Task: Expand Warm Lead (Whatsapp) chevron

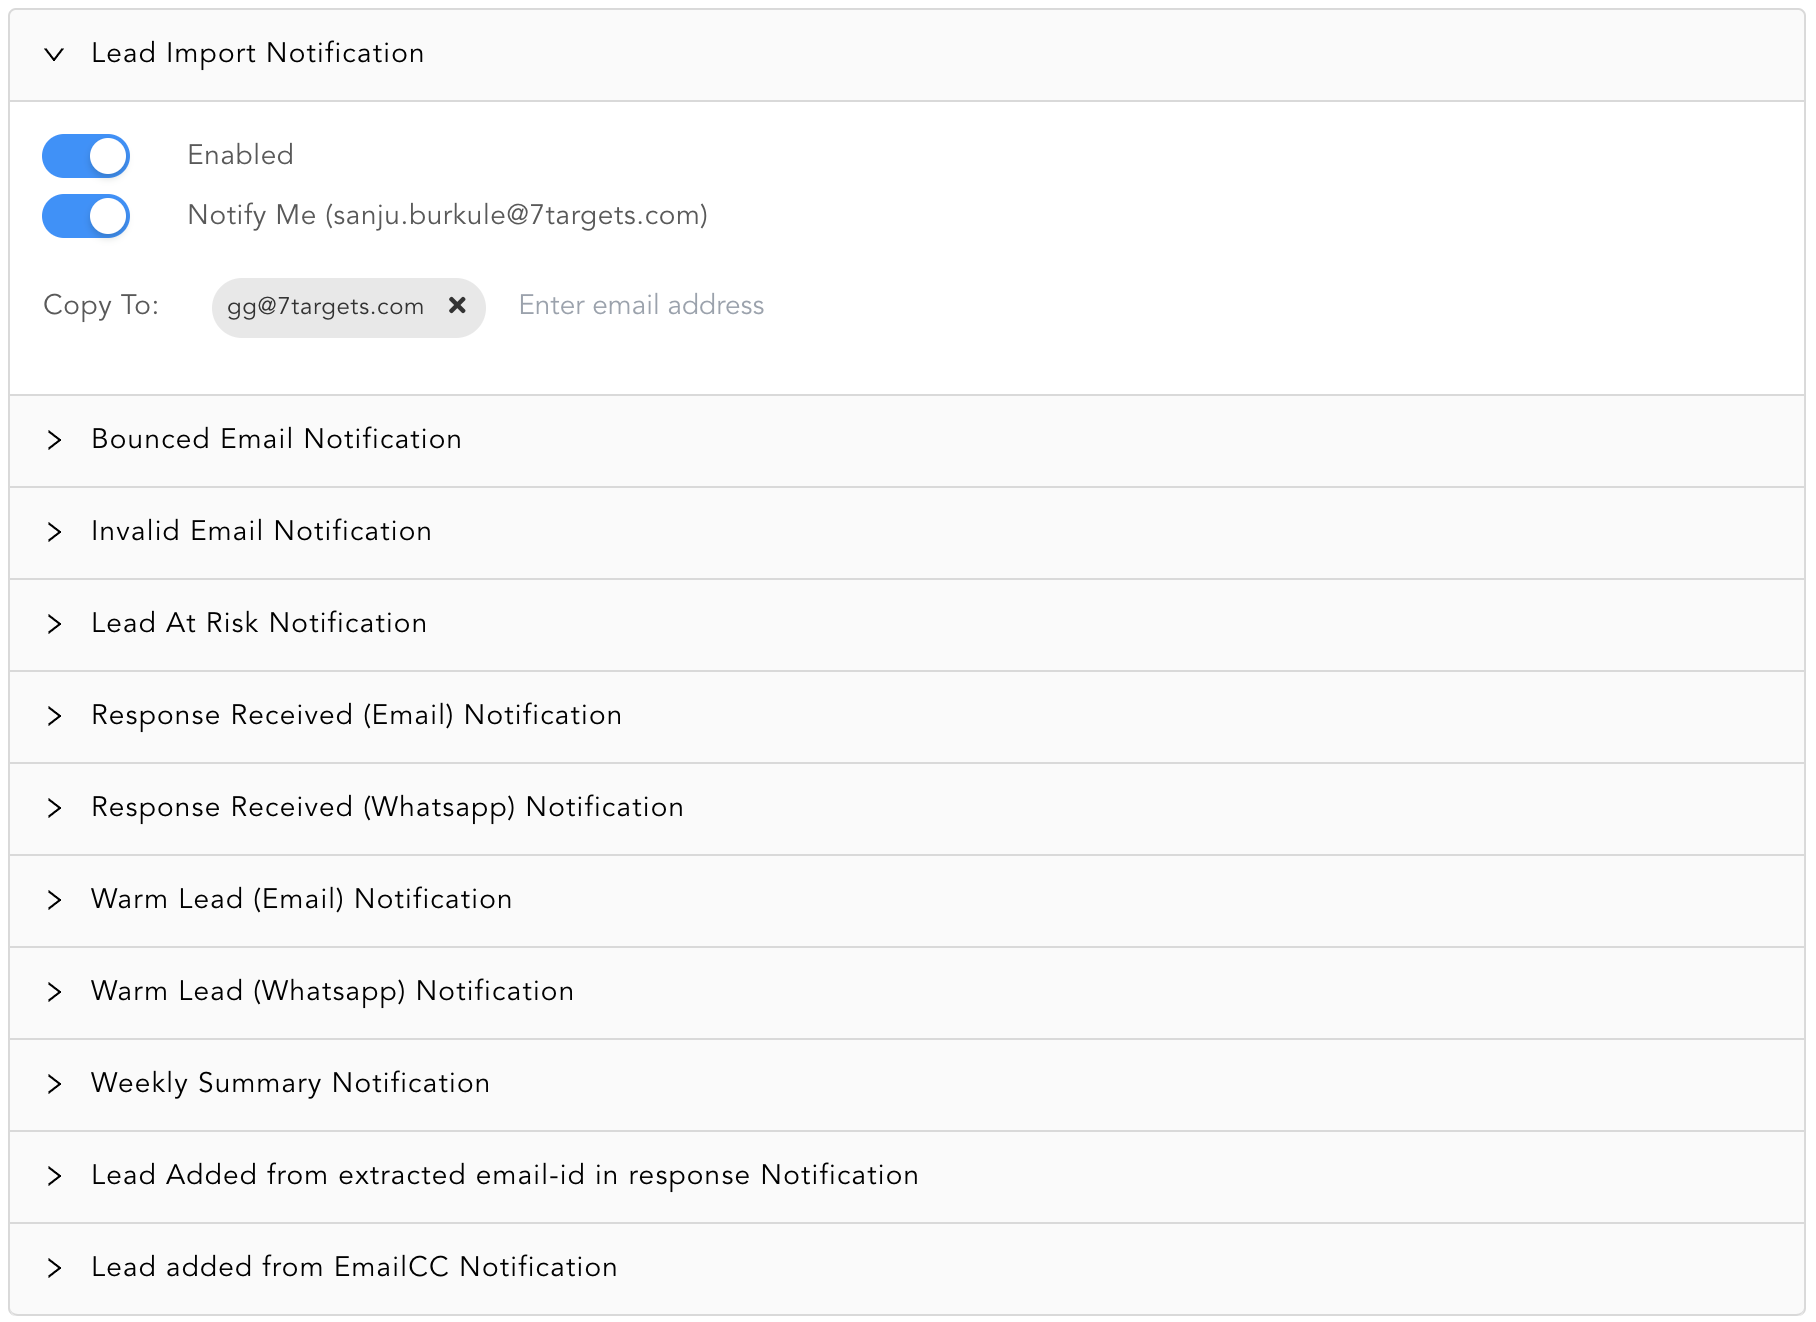Action: tap(55, 992)
